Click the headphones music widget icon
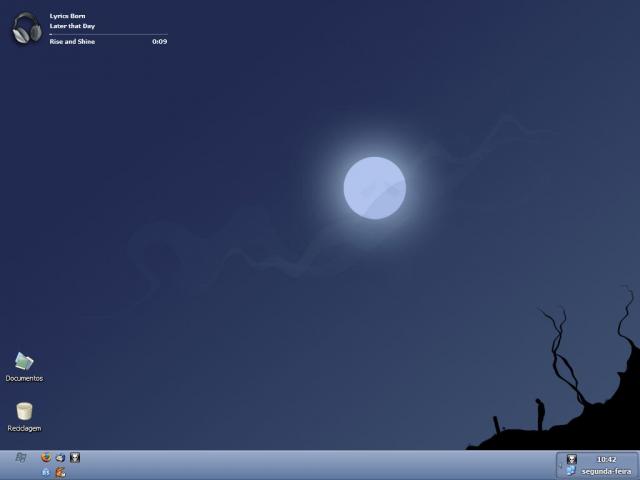The width and height of the screenshot is (640, 480). [x=27, y=28]
